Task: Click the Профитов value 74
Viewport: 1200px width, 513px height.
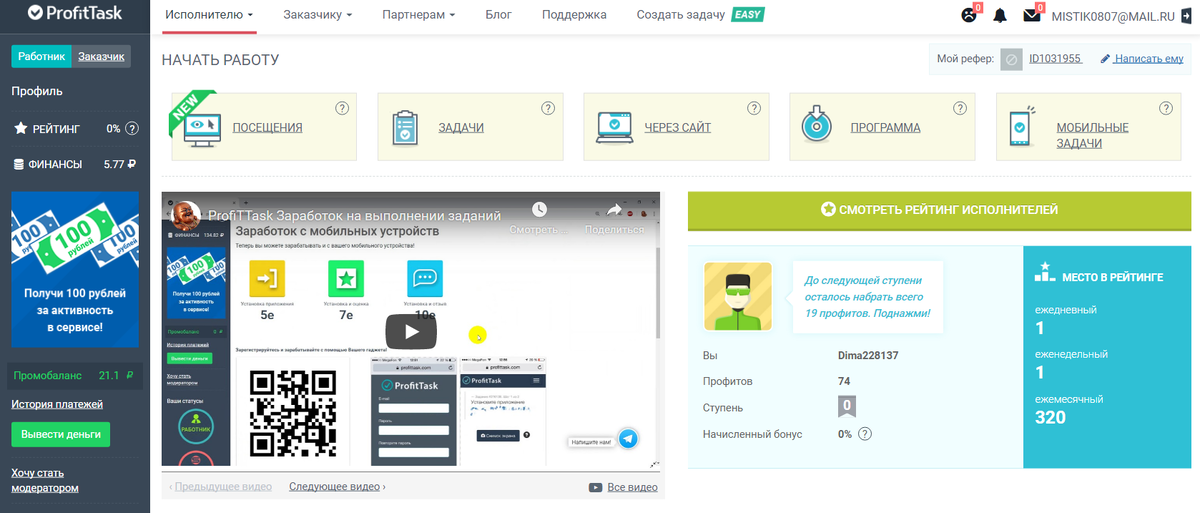Action: (x=844, y=381)
